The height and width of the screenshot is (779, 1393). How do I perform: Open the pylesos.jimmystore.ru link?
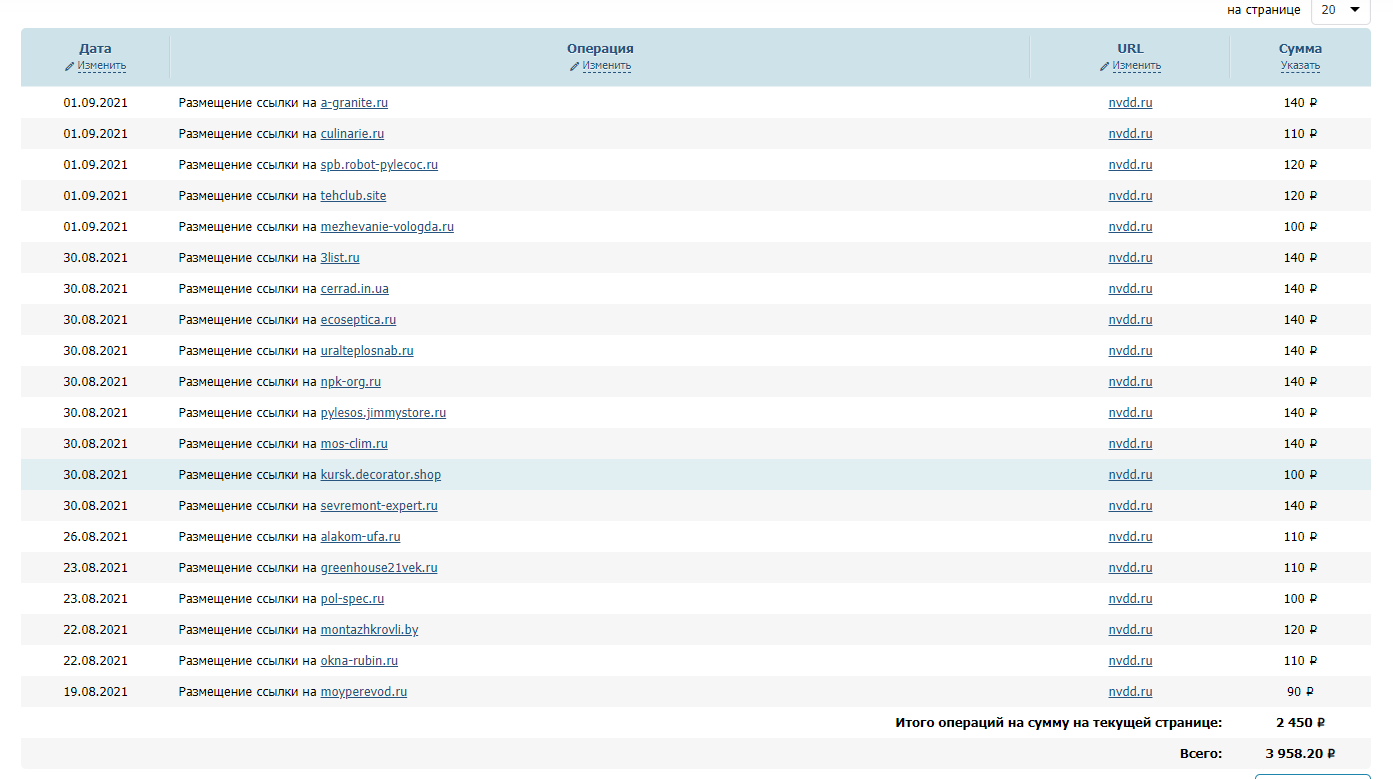(x=383, y=413)
